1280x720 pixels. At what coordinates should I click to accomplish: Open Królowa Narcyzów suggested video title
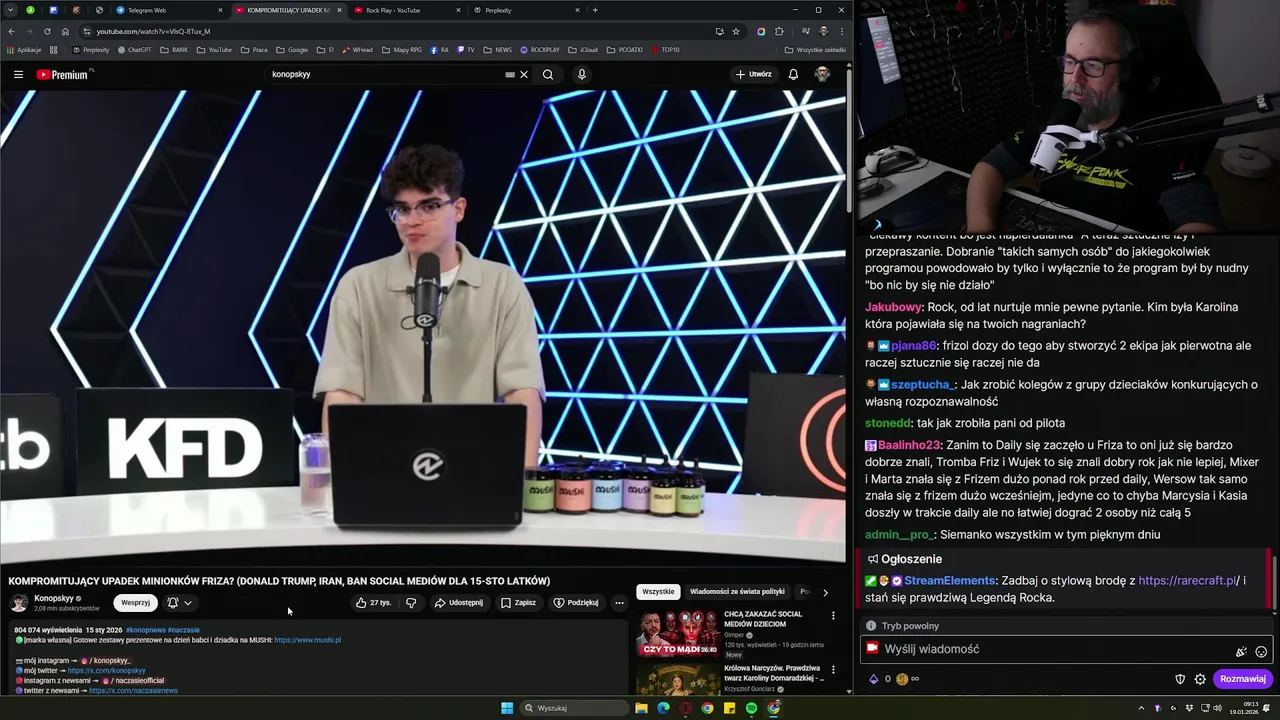[772, 673]
